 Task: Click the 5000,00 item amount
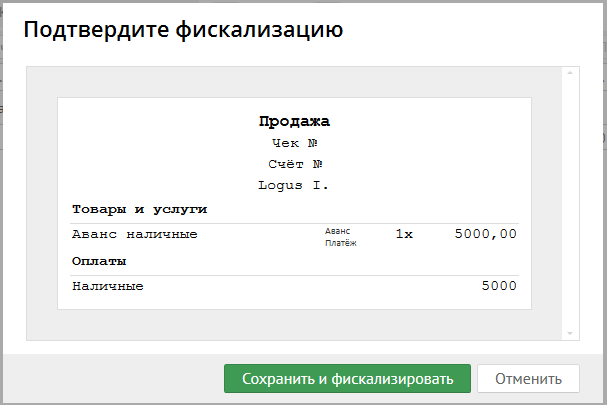(485, 235)
